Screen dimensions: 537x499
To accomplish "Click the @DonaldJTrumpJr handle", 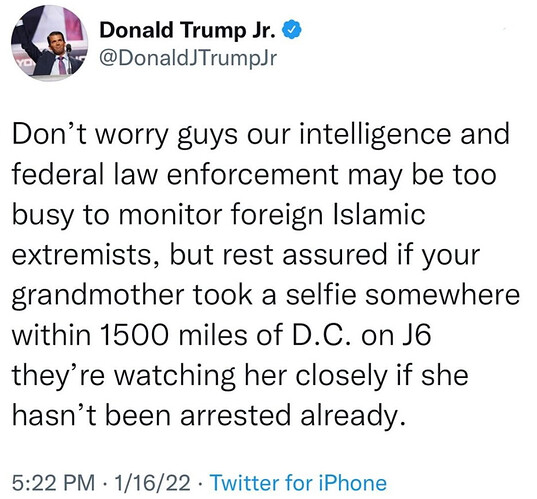I will click(x=188, y=59).
